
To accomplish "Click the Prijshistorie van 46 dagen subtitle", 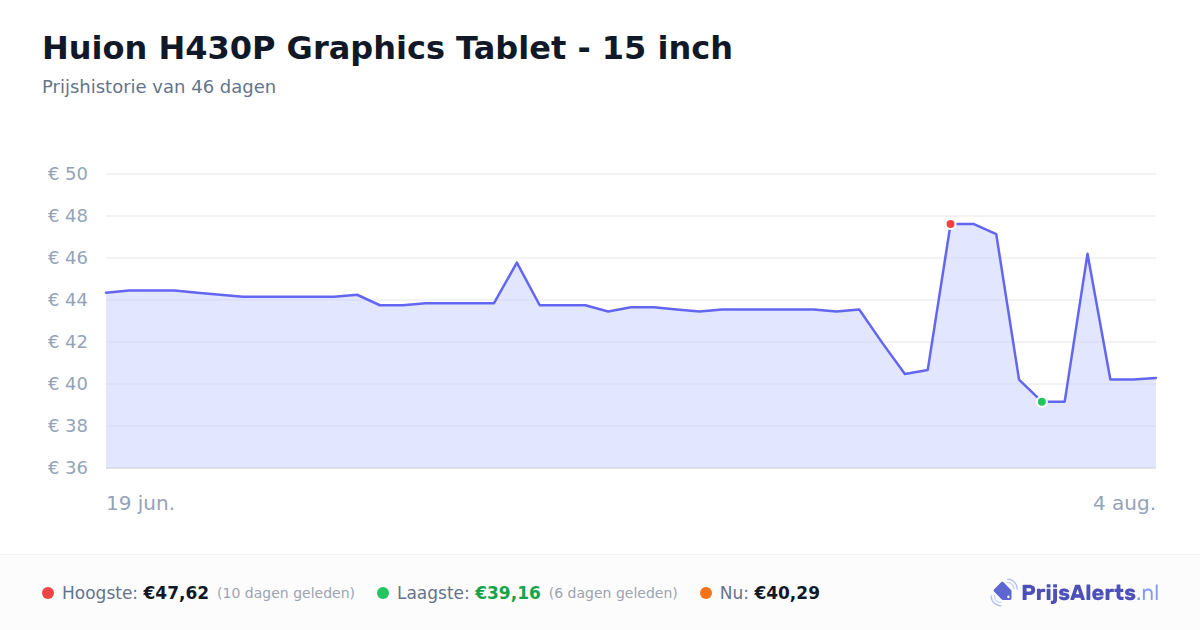I will point(159,87).
